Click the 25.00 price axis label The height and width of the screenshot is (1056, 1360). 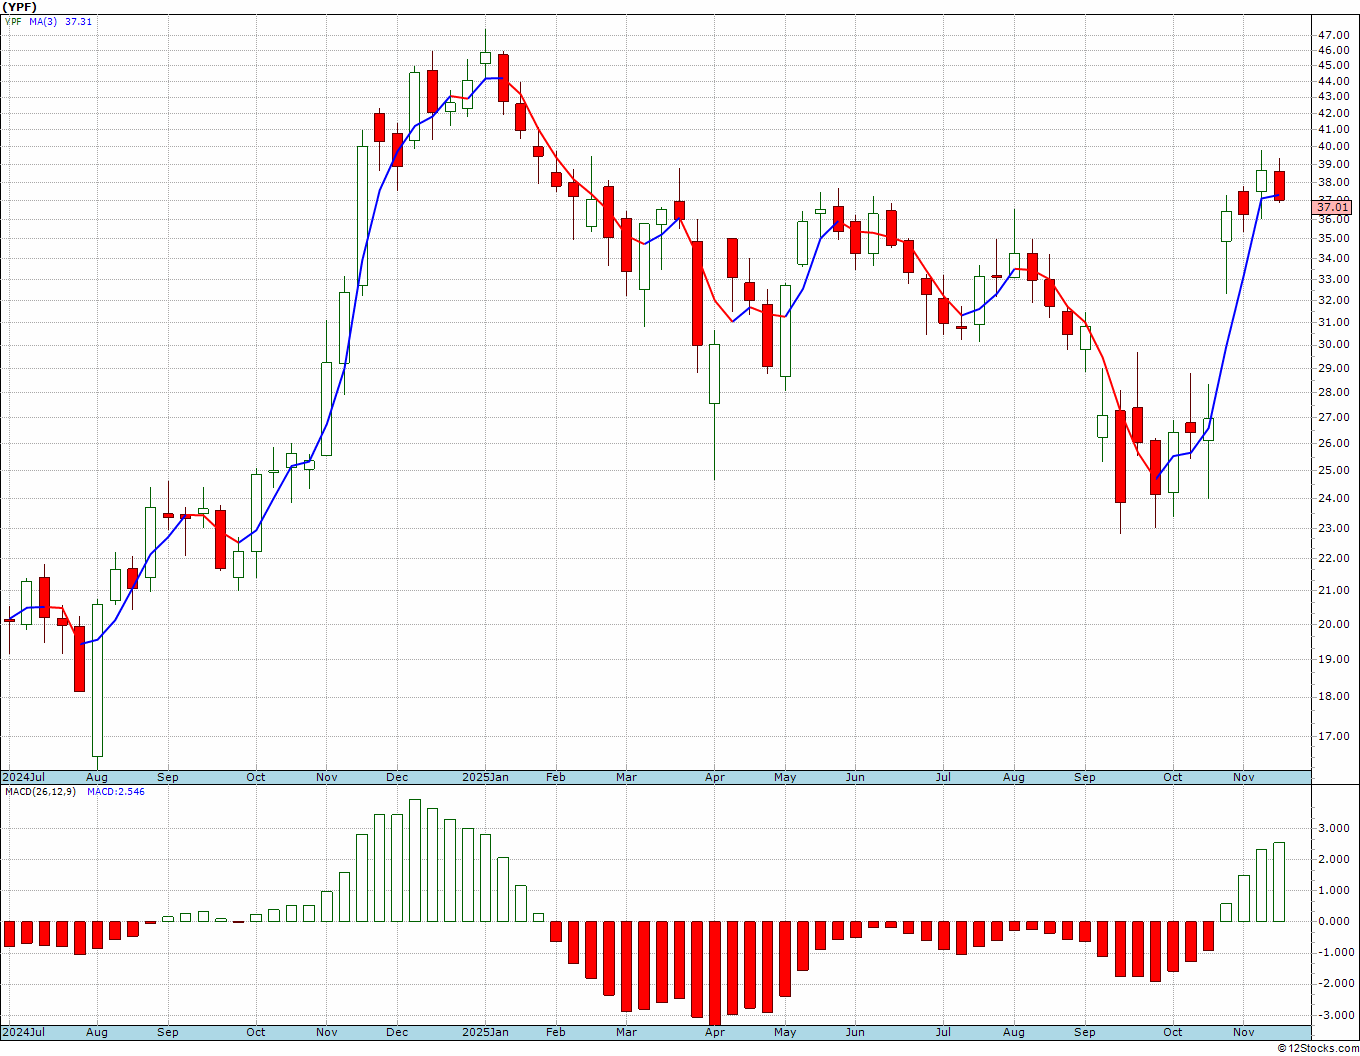(1333, 470)
